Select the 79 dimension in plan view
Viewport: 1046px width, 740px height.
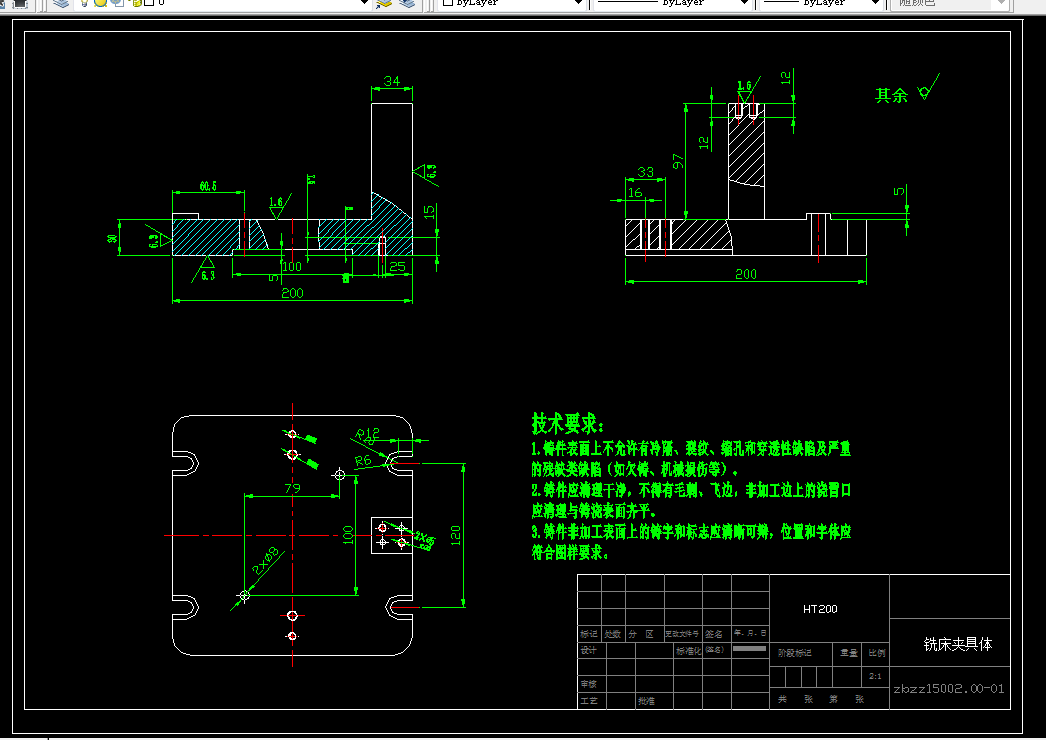292,488
